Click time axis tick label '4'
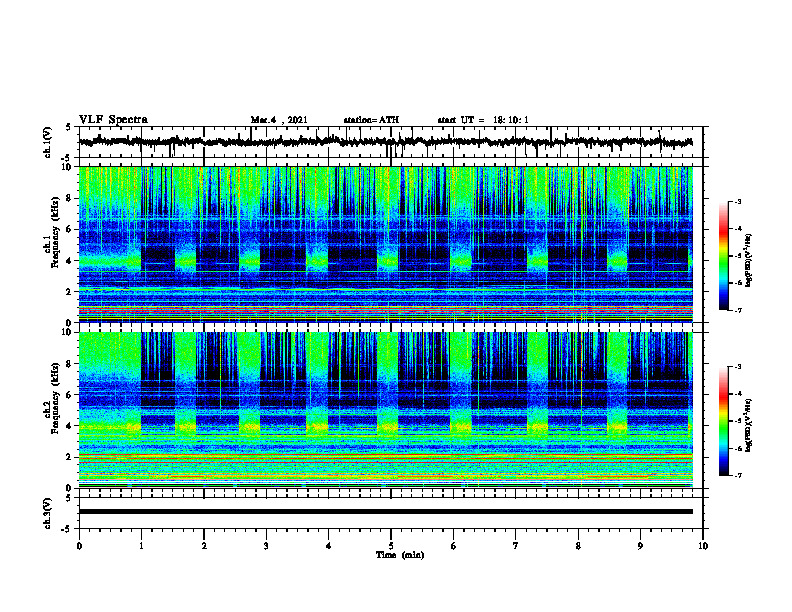 [329, 546]
